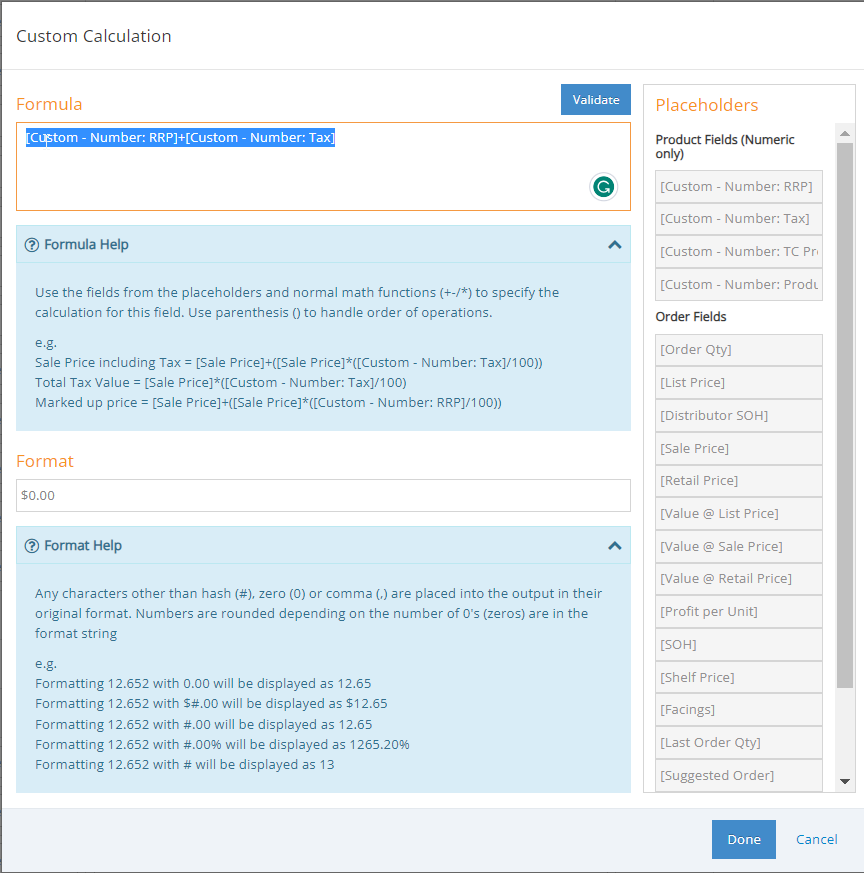The height and width of the screenshot is (873, 864).
Task: Click 'Formatting 12.652 with # will' example line
Action: (x=185, y=764)
